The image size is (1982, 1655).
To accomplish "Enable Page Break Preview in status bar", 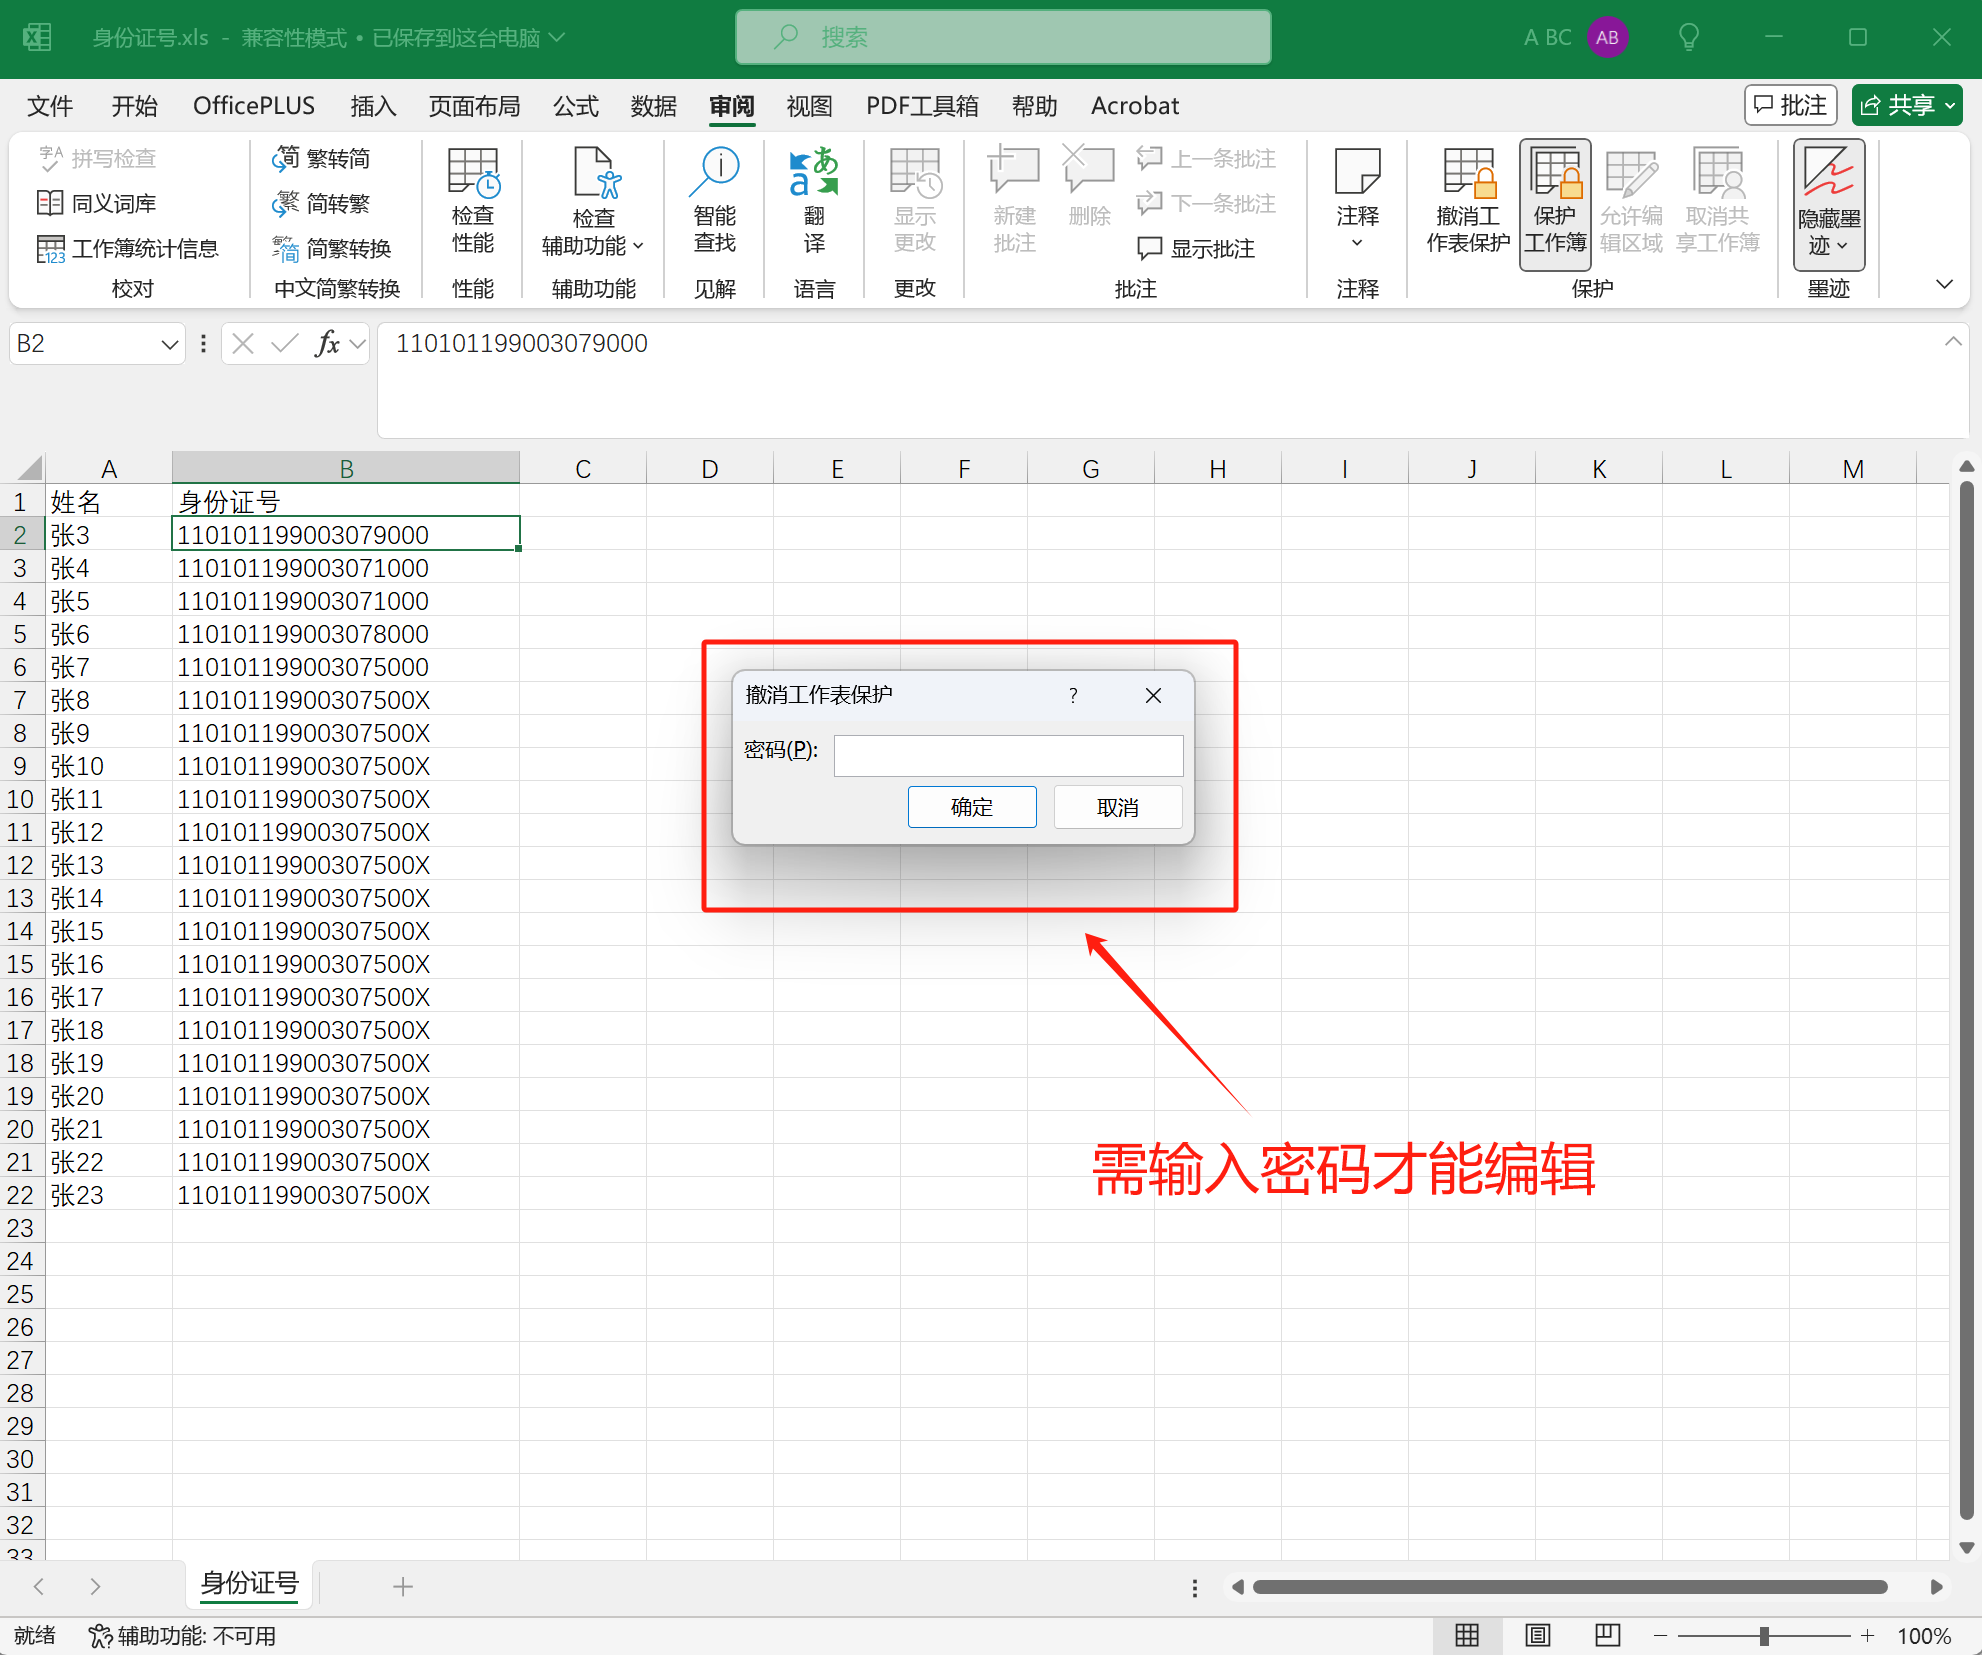I will [x=1607, y=1636].
